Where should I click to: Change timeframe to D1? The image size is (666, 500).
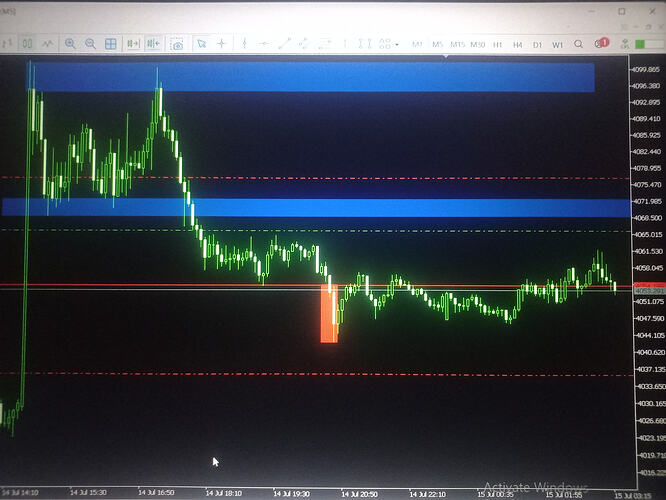(537, 44)
